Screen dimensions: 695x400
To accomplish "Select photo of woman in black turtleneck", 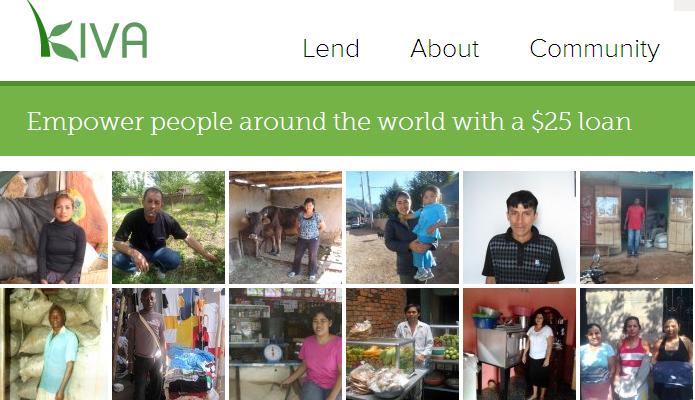I will [x=54, y=227].
